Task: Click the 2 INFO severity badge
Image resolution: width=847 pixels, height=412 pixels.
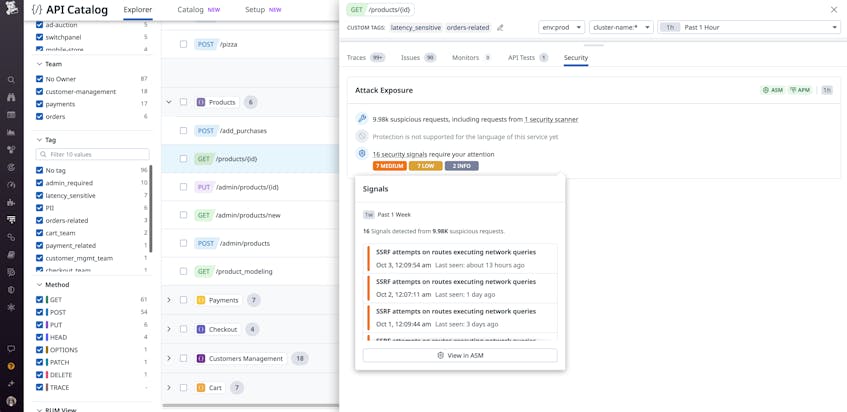Action: pyautogui.click(x=461, y=166)
